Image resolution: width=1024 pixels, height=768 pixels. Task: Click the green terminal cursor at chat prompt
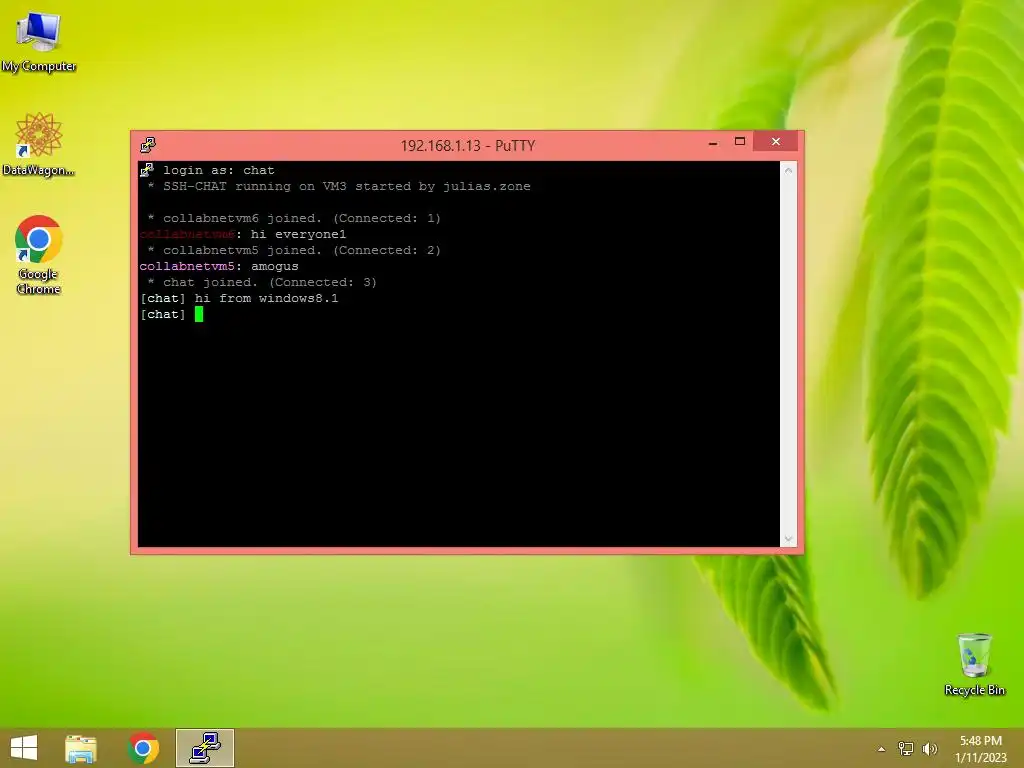click(199, 314)
